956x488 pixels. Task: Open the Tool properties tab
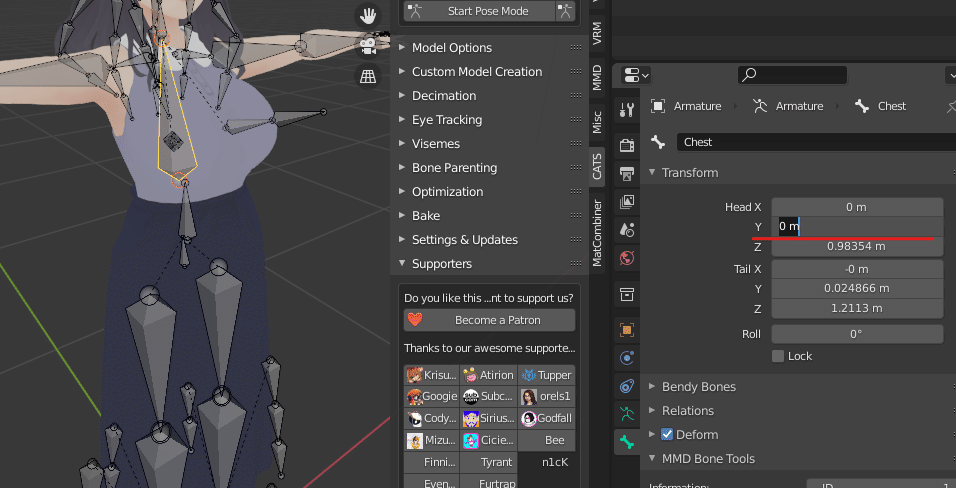[627, 110]
